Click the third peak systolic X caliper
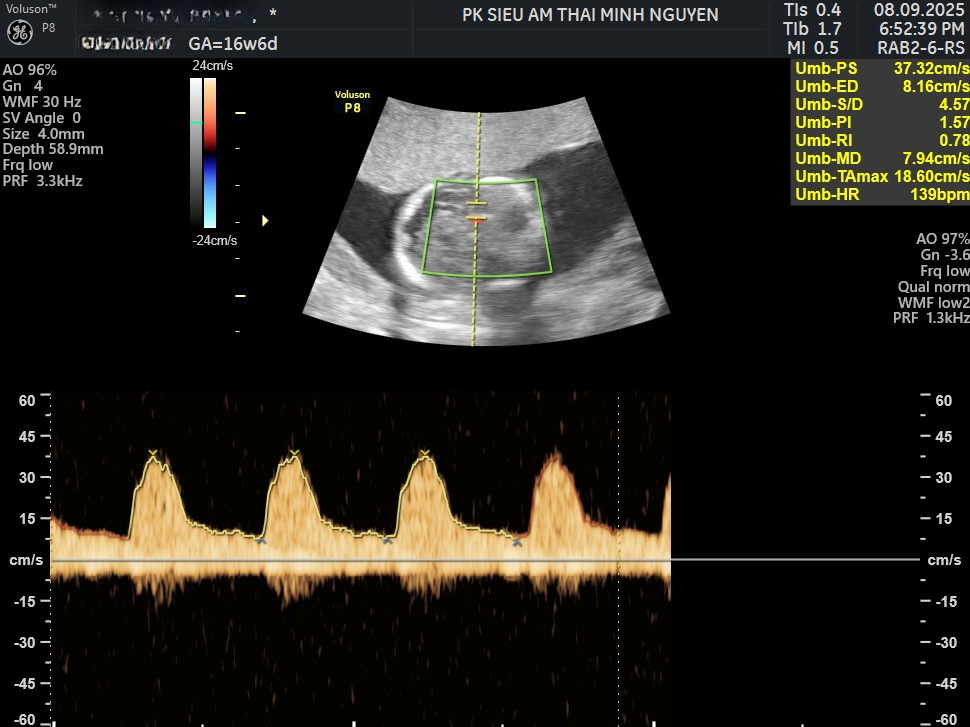Viewport: 970px width, 727px height. click(x=425, y=455)
